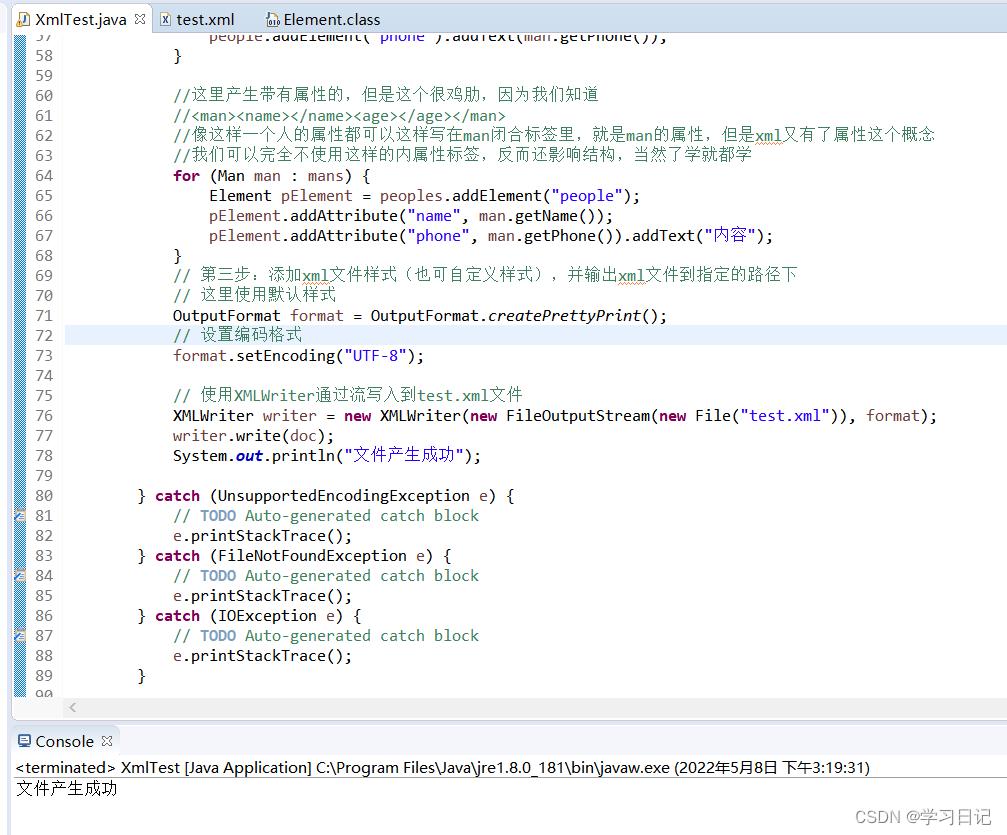This screenshot has width=1007, height=835.
Task: Click the TODO comment on line 84
Action: pos(326,576)
